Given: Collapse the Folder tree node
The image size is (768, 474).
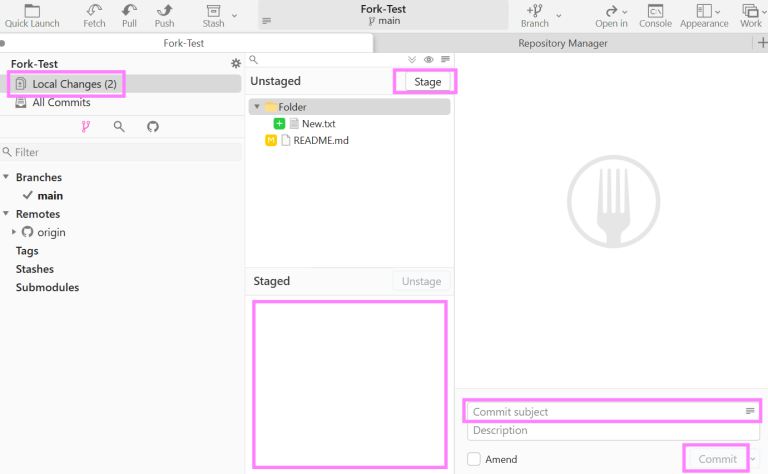Looking at the screenshot, I should 257,106.
